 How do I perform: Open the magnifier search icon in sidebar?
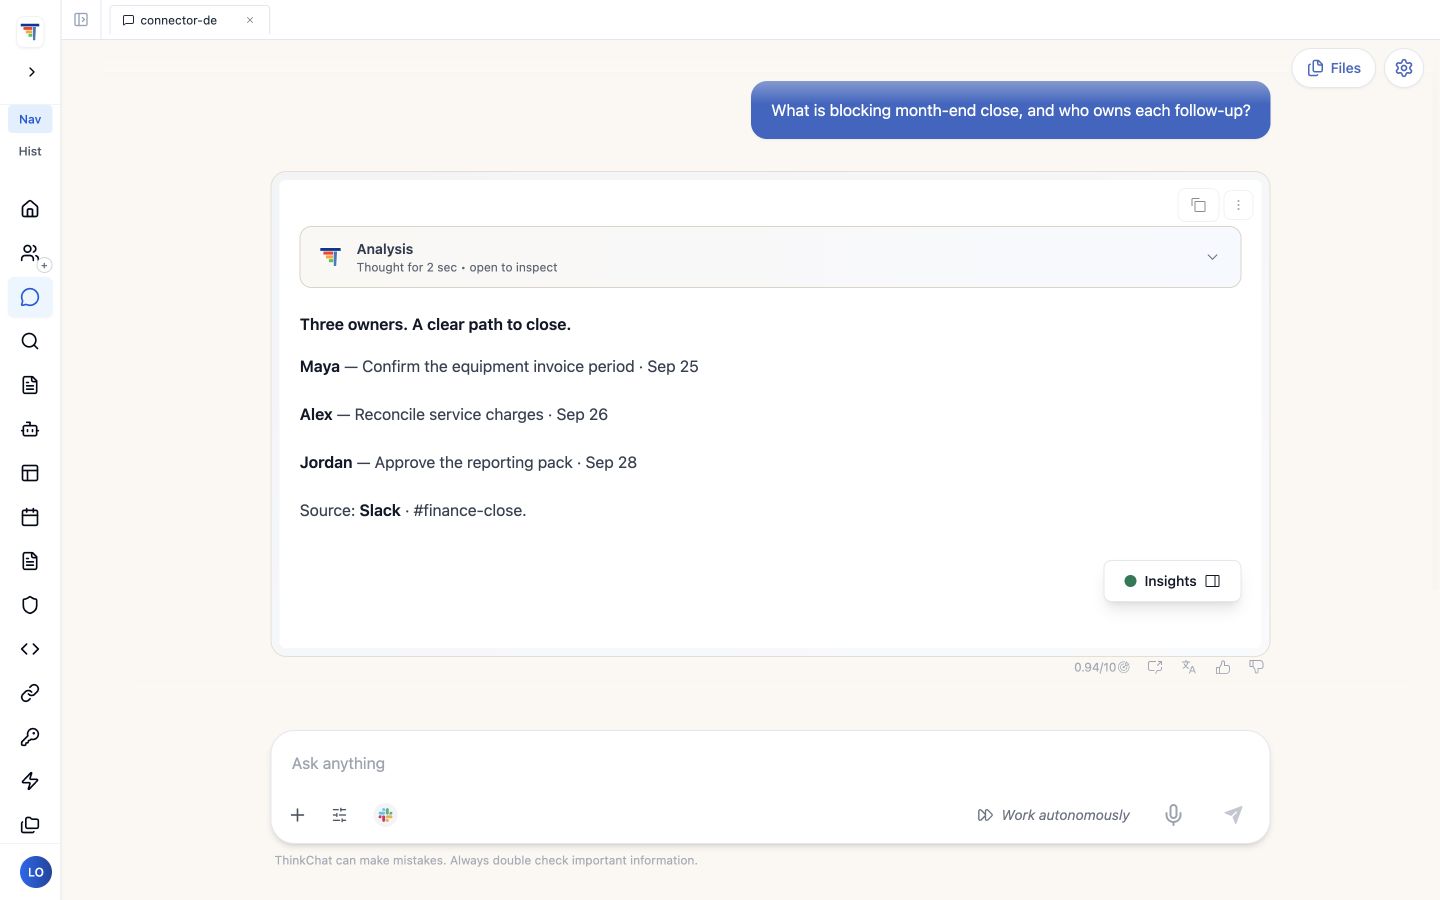tap(30, 341)
